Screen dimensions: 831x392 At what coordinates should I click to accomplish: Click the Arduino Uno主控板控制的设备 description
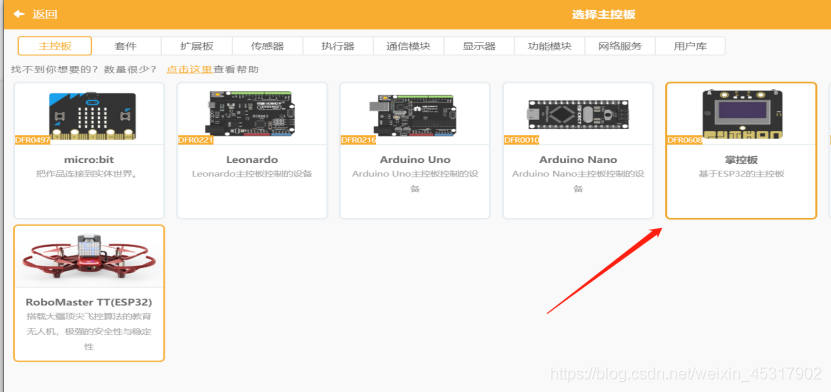(x=415, y=181)
